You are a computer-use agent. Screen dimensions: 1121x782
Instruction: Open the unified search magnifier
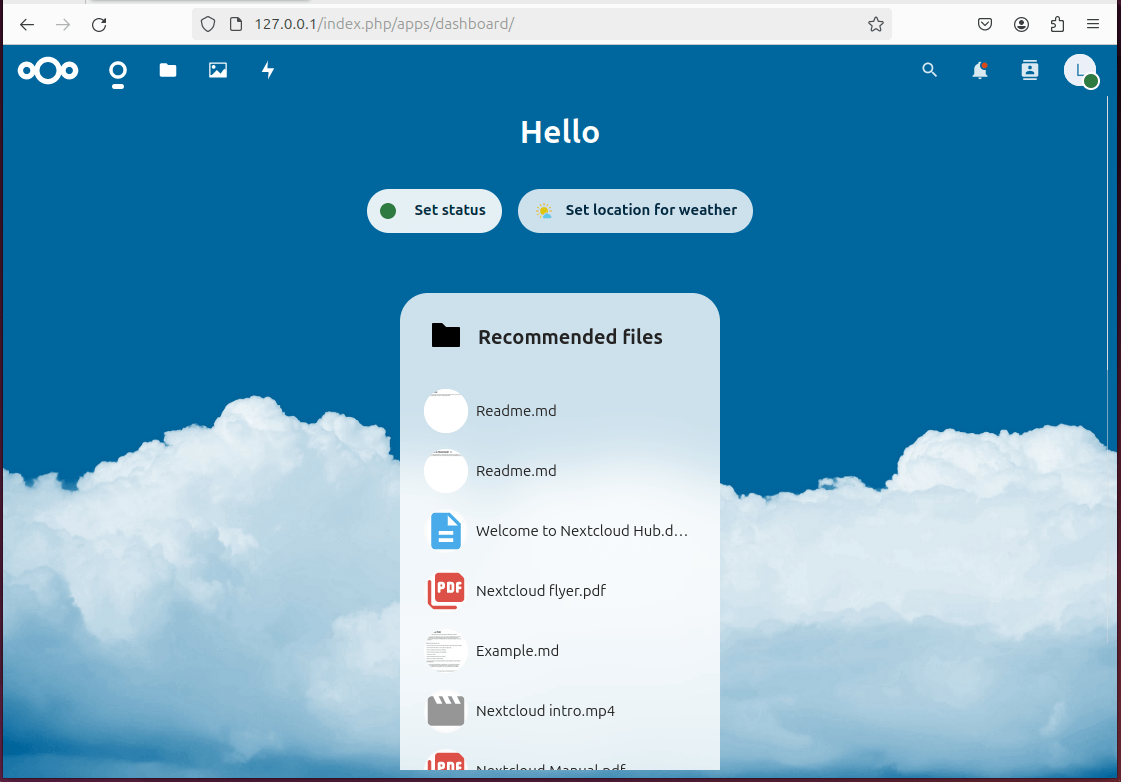pos(929,70)
